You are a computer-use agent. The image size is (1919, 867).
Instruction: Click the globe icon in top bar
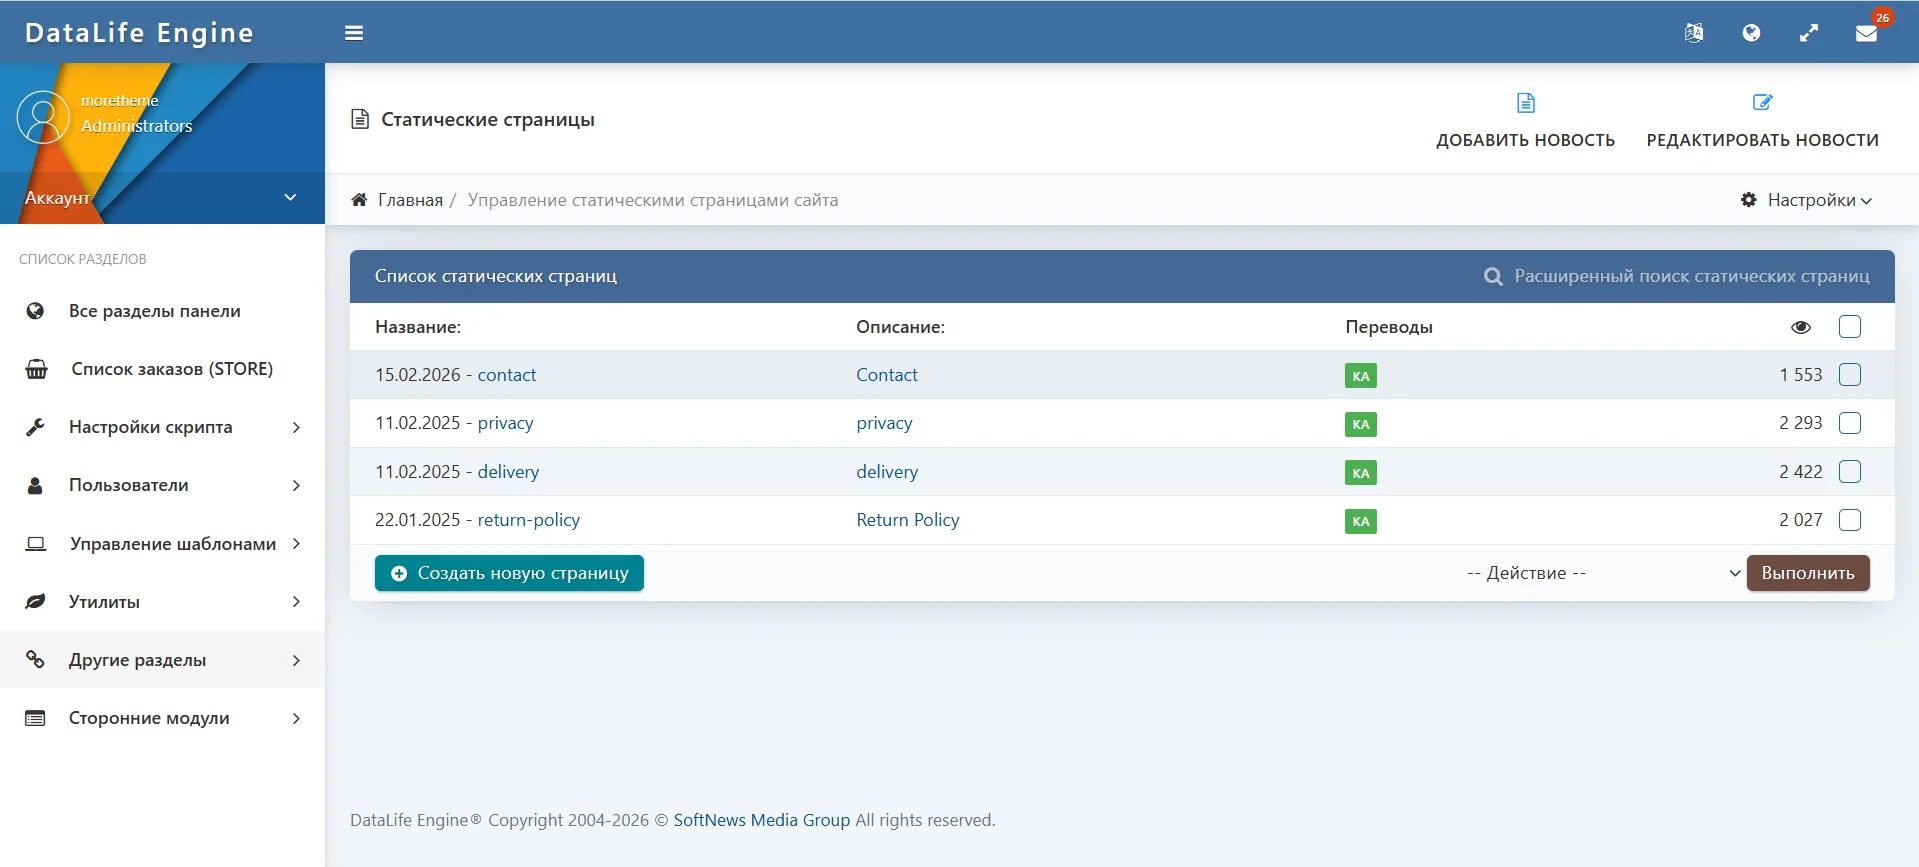[x=1751, y=33]
